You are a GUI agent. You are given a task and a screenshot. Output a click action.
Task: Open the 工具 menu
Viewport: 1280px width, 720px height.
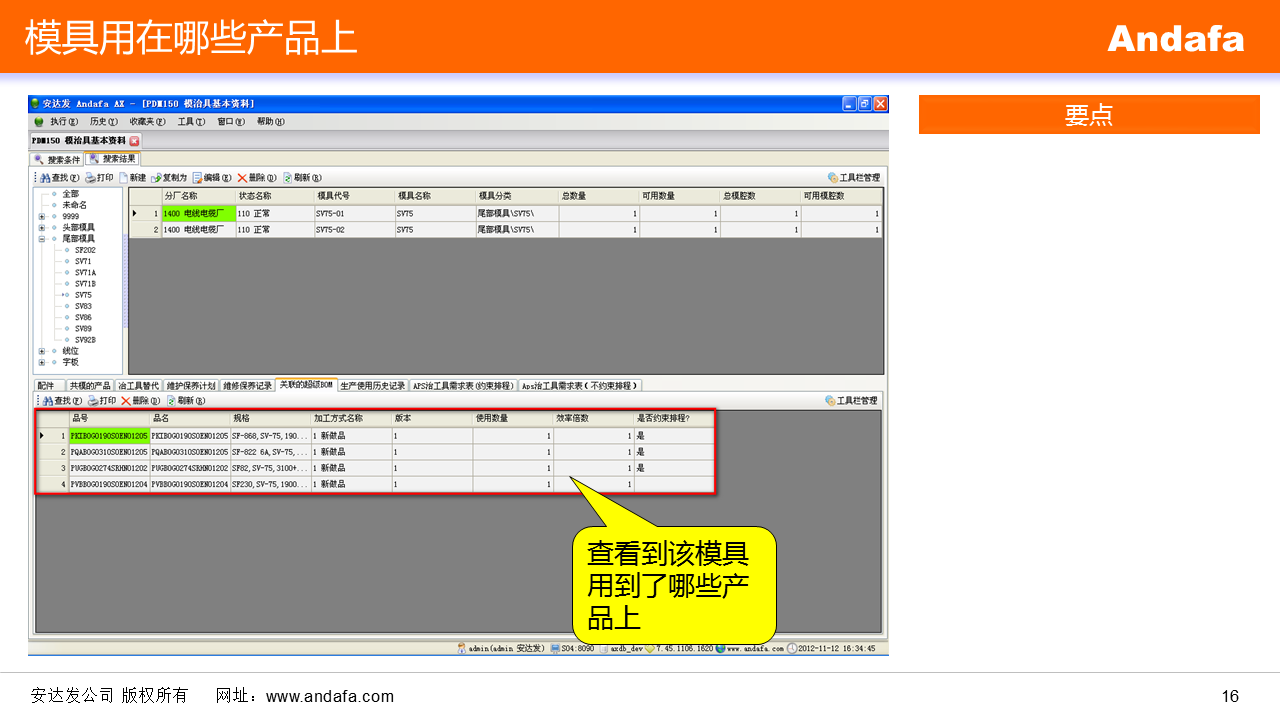pos(190,122)
